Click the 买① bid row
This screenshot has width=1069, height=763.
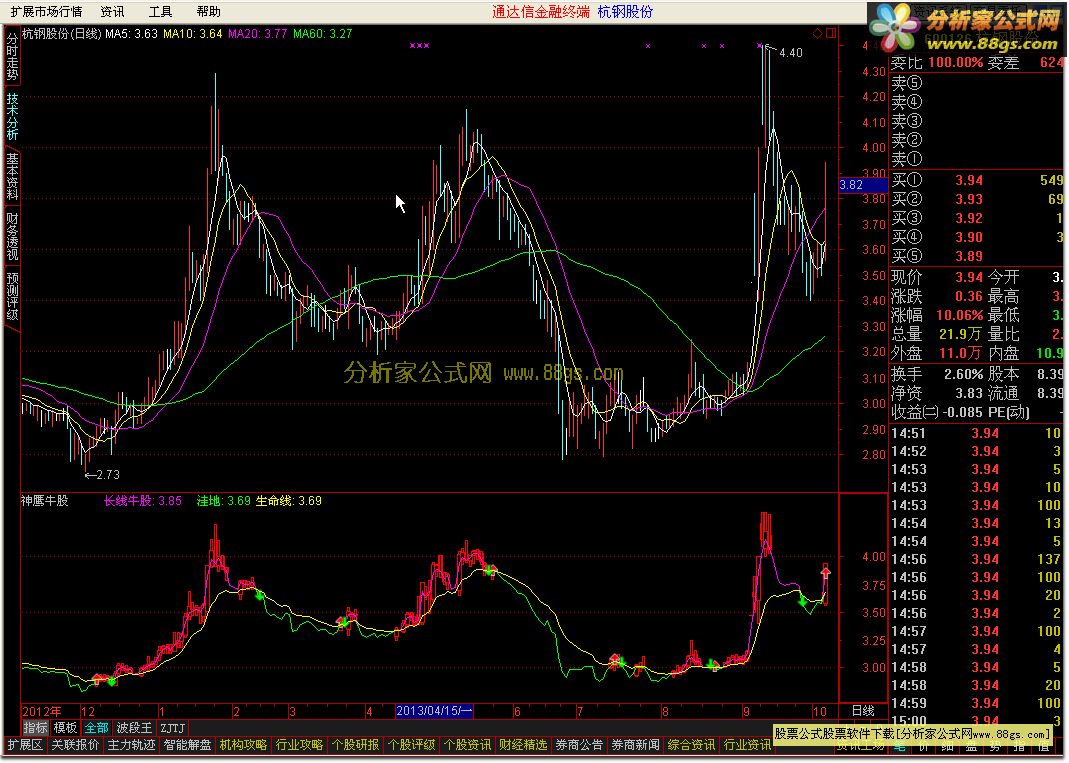click(x=976, y=180)
